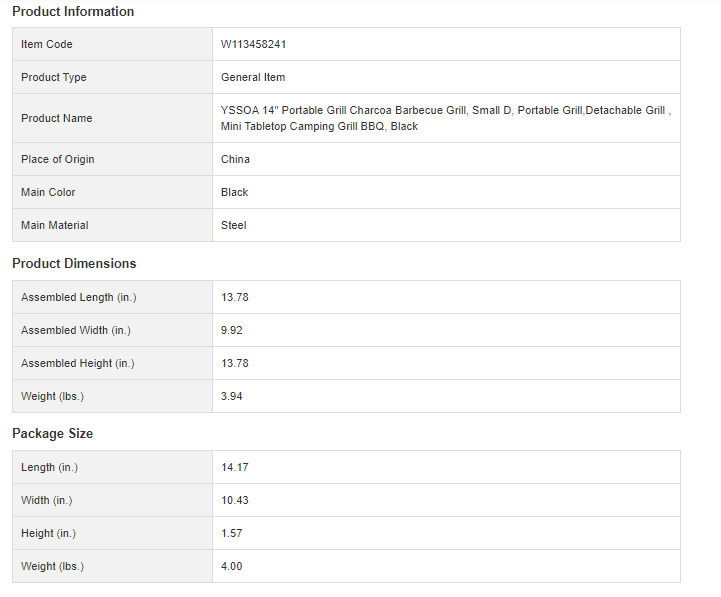Click the General Item product type value
721x597 pixels.
[253, 77]
